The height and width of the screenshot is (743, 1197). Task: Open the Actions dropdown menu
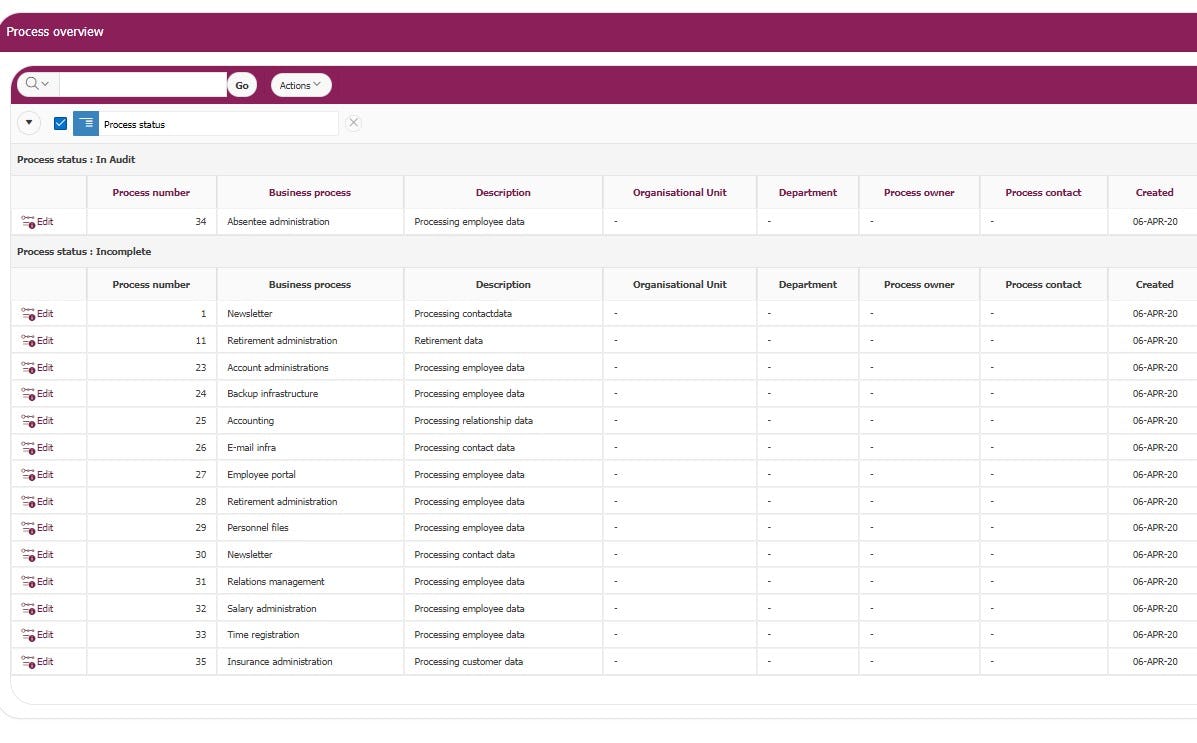pos(300,84)
